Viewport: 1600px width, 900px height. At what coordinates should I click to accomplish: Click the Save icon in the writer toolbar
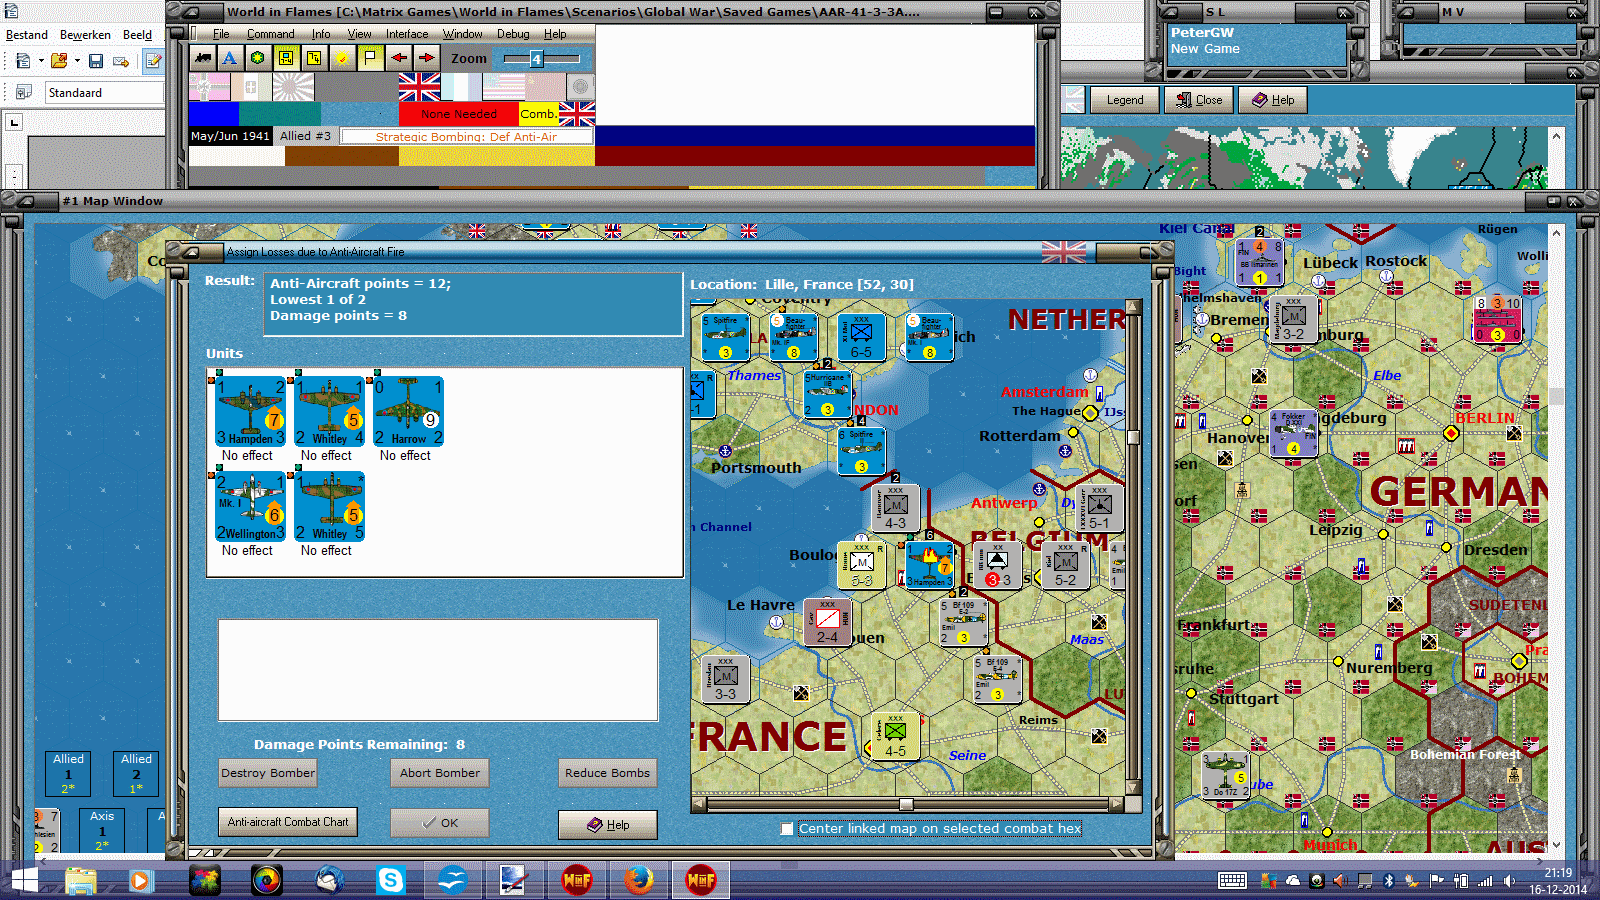[96, 61]
